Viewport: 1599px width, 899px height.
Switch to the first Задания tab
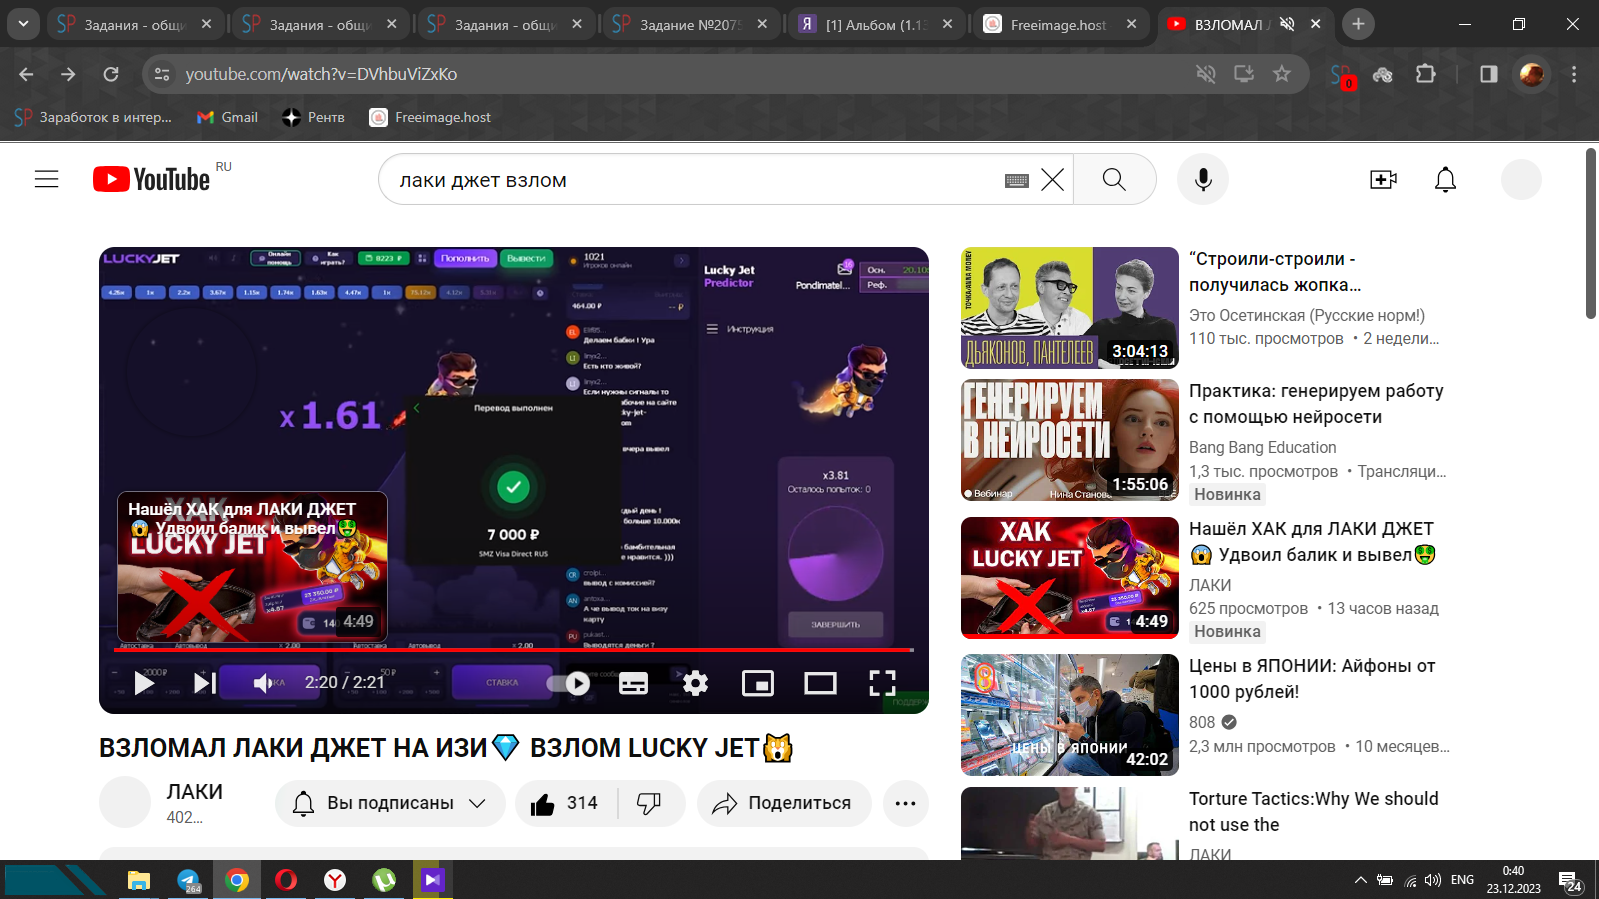pos(135,24)
